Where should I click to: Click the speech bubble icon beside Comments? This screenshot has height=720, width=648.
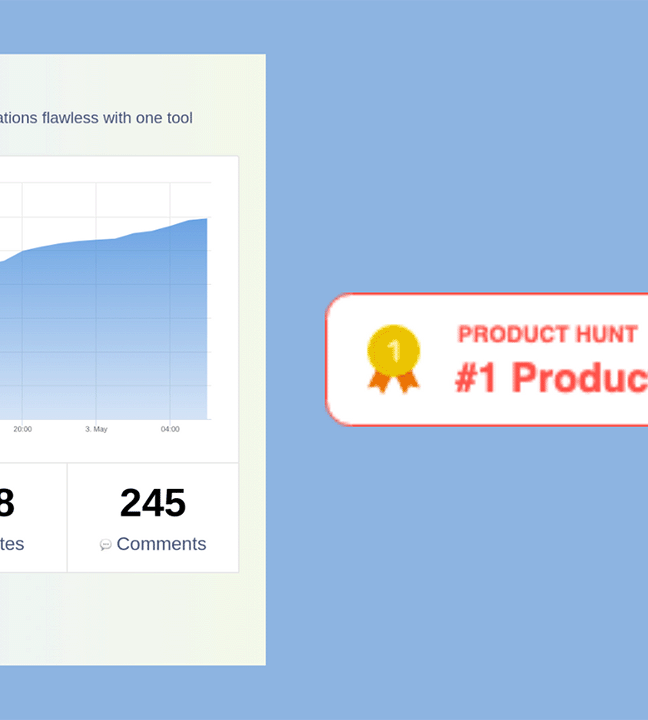pyautogui.click(x=106, y=545)
